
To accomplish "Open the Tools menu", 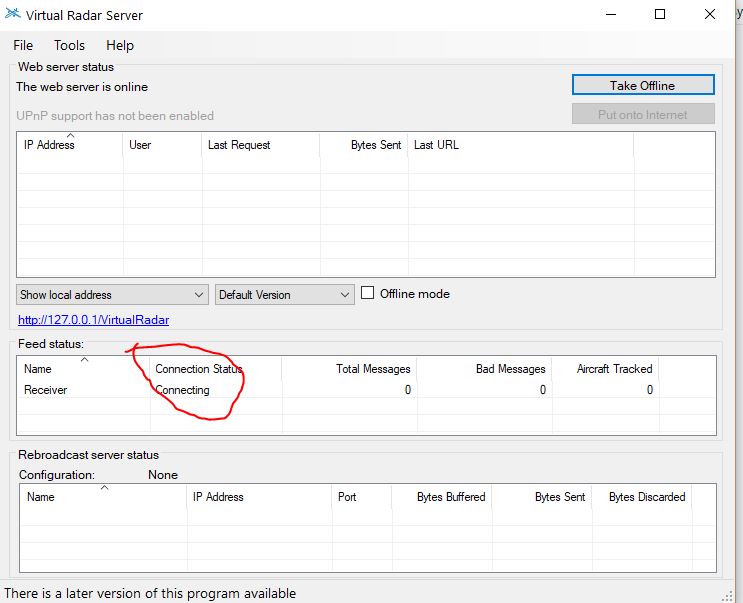I will [69, 45].
